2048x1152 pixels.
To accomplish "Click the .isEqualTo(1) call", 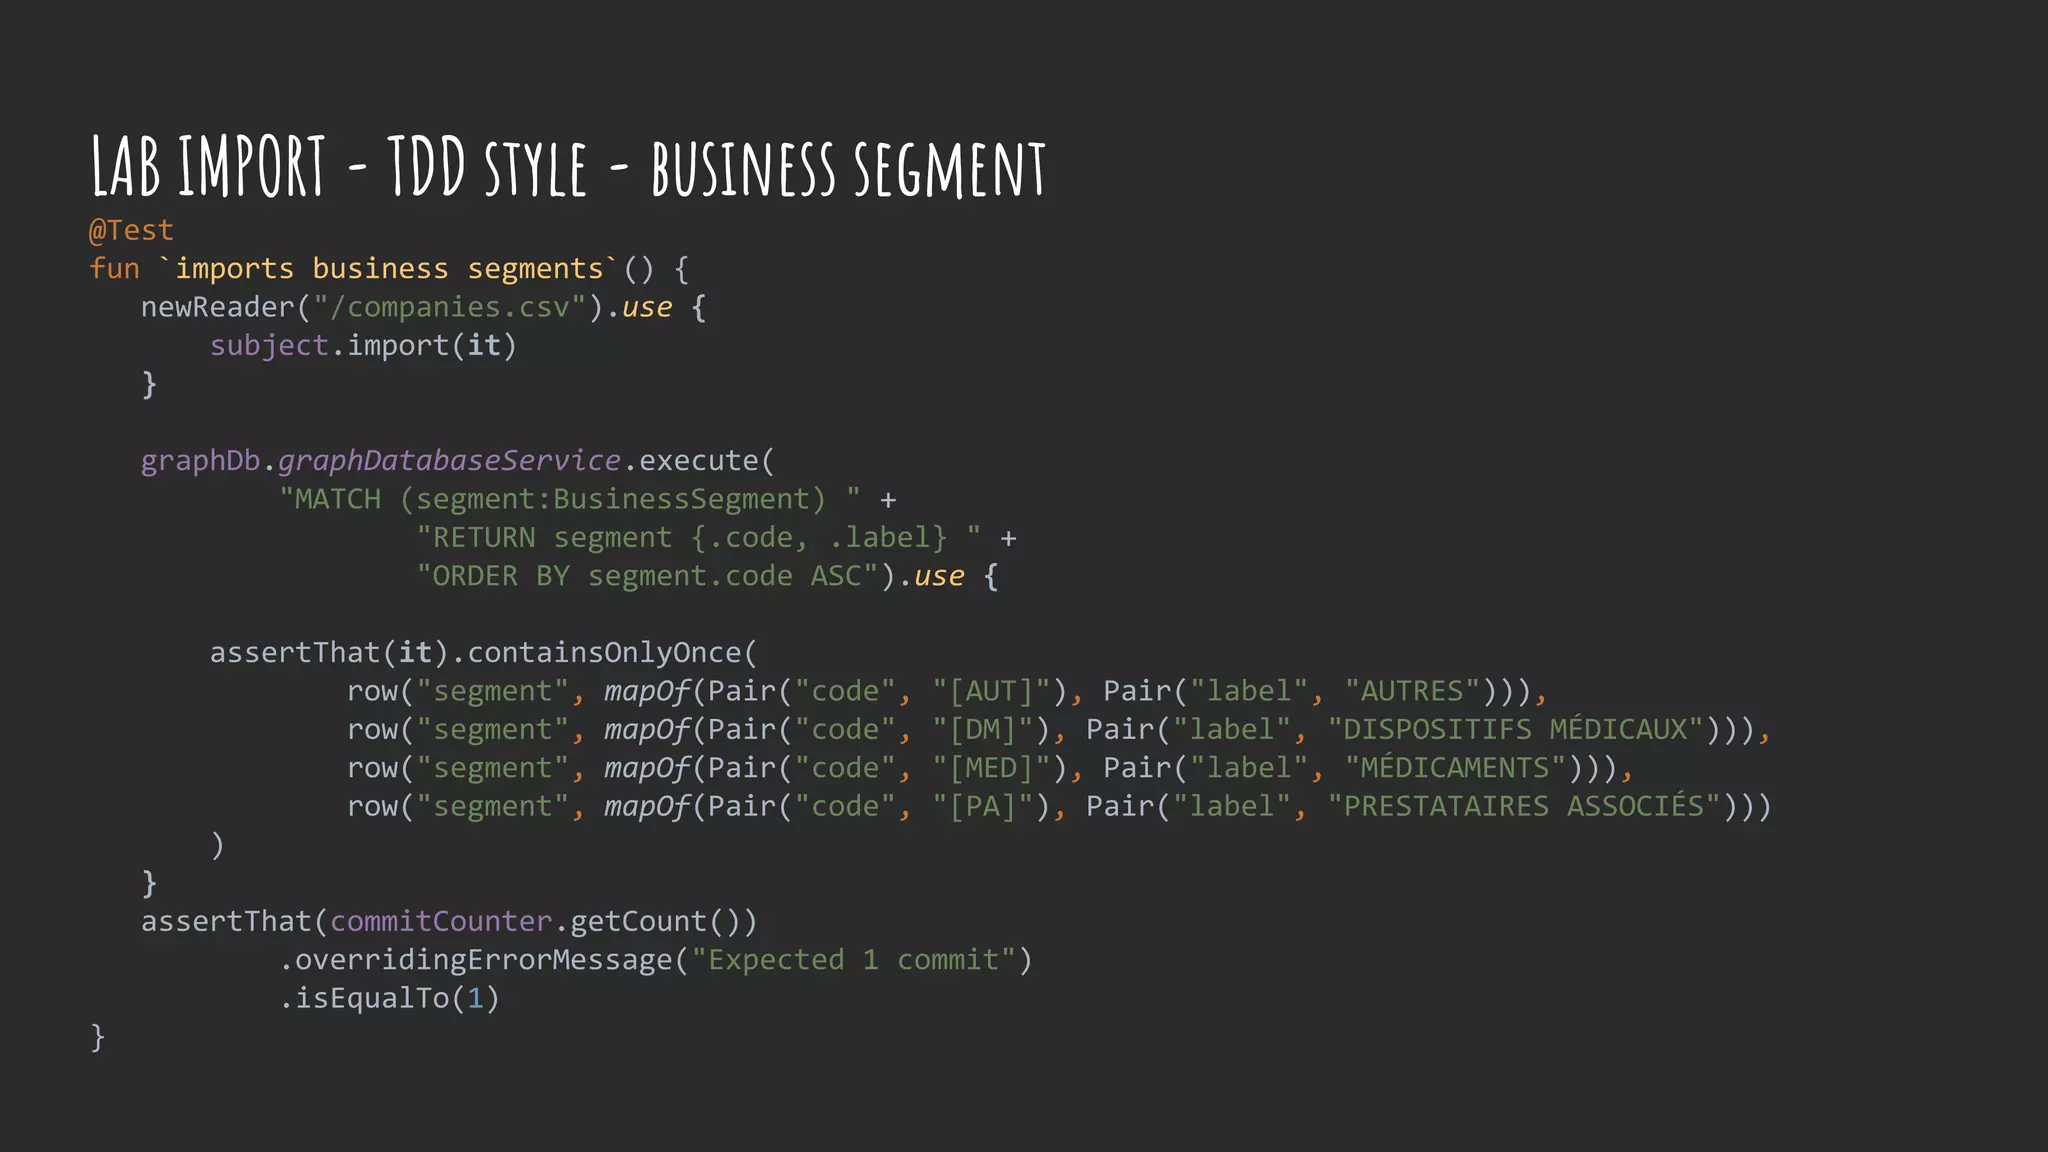I will tap(389, 999).
